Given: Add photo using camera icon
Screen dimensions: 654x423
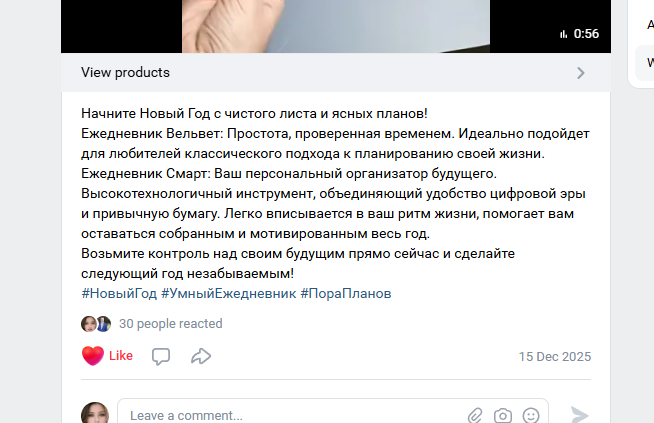Looking at the screenshot, I should pyautogui.click(x=503, y=415).
